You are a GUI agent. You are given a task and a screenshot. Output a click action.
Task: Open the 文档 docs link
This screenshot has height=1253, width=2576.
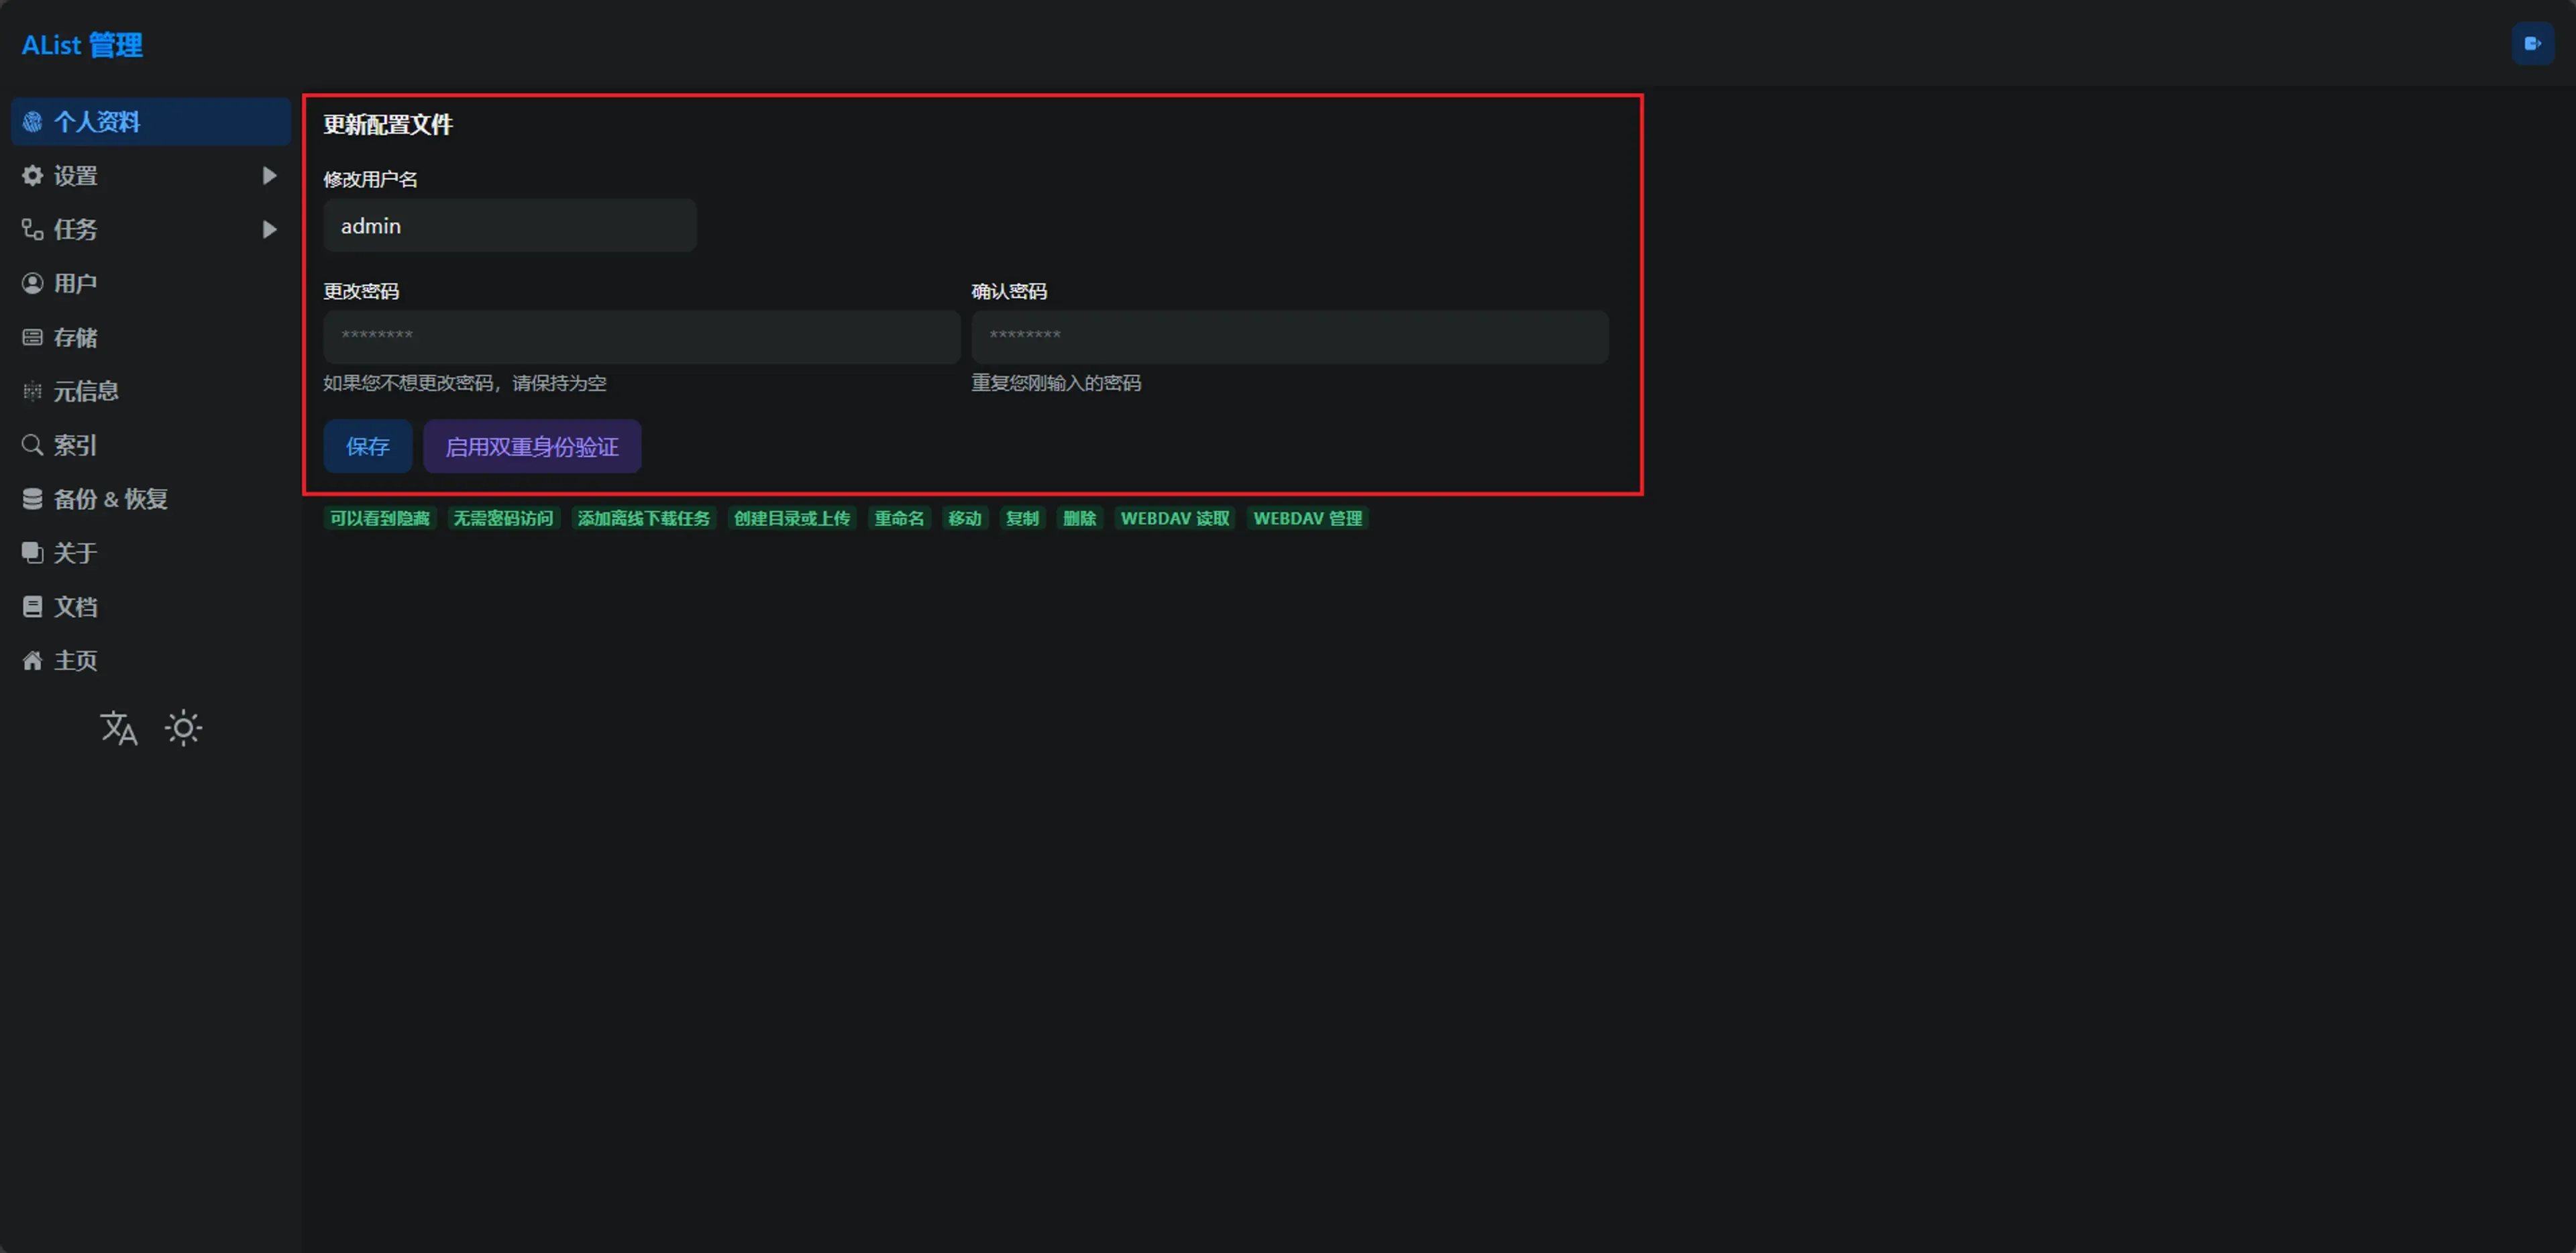click(75, 607)
